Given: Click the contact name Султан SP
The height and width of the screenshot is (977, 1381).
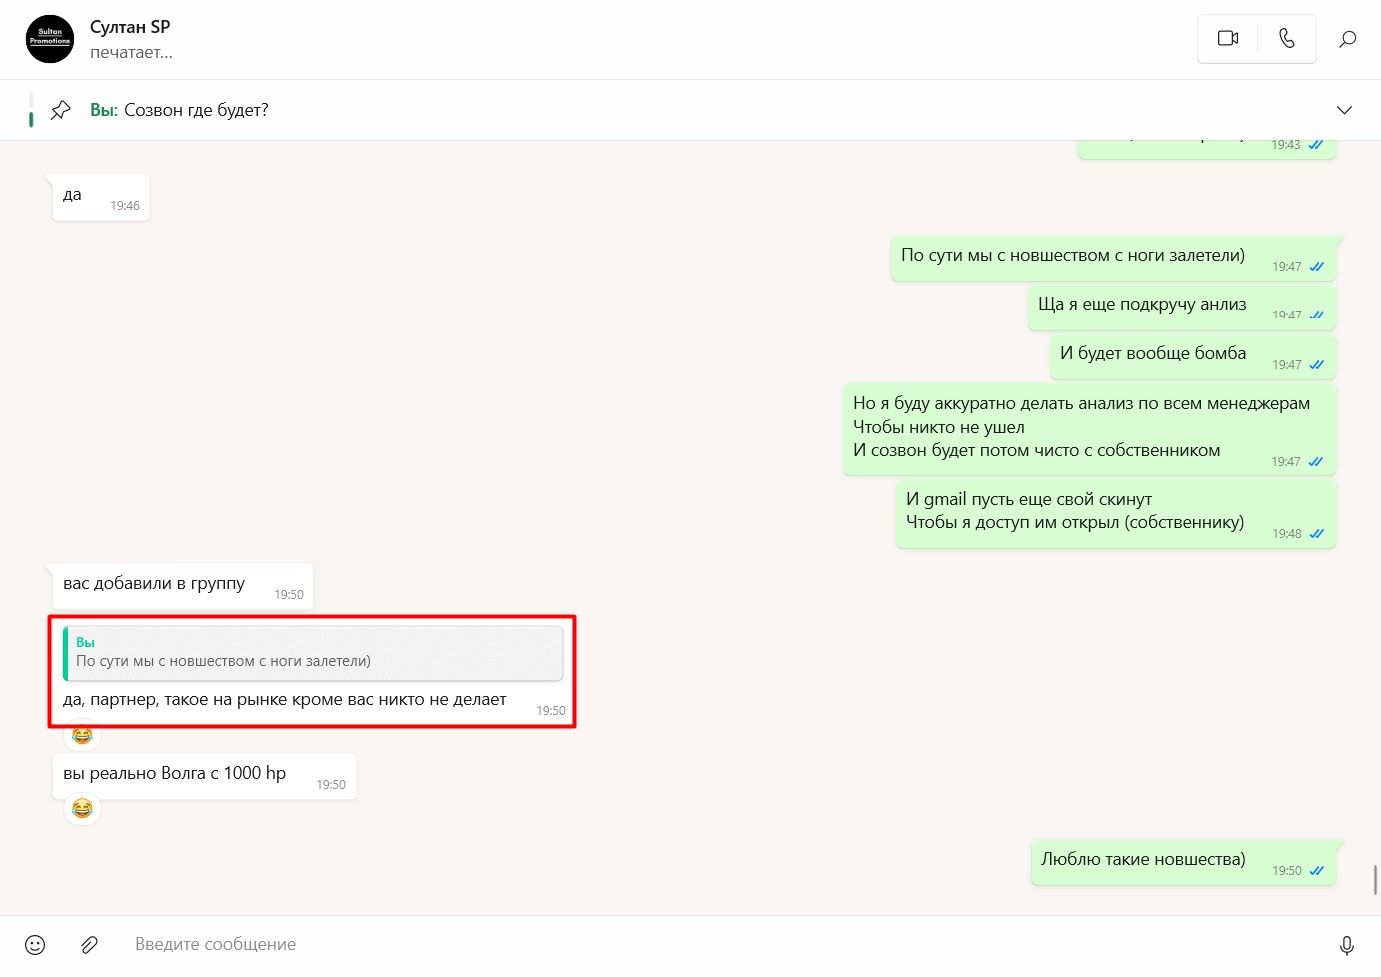Looking at the screenshot, I should pyautogui.click(x=130, y=27).
